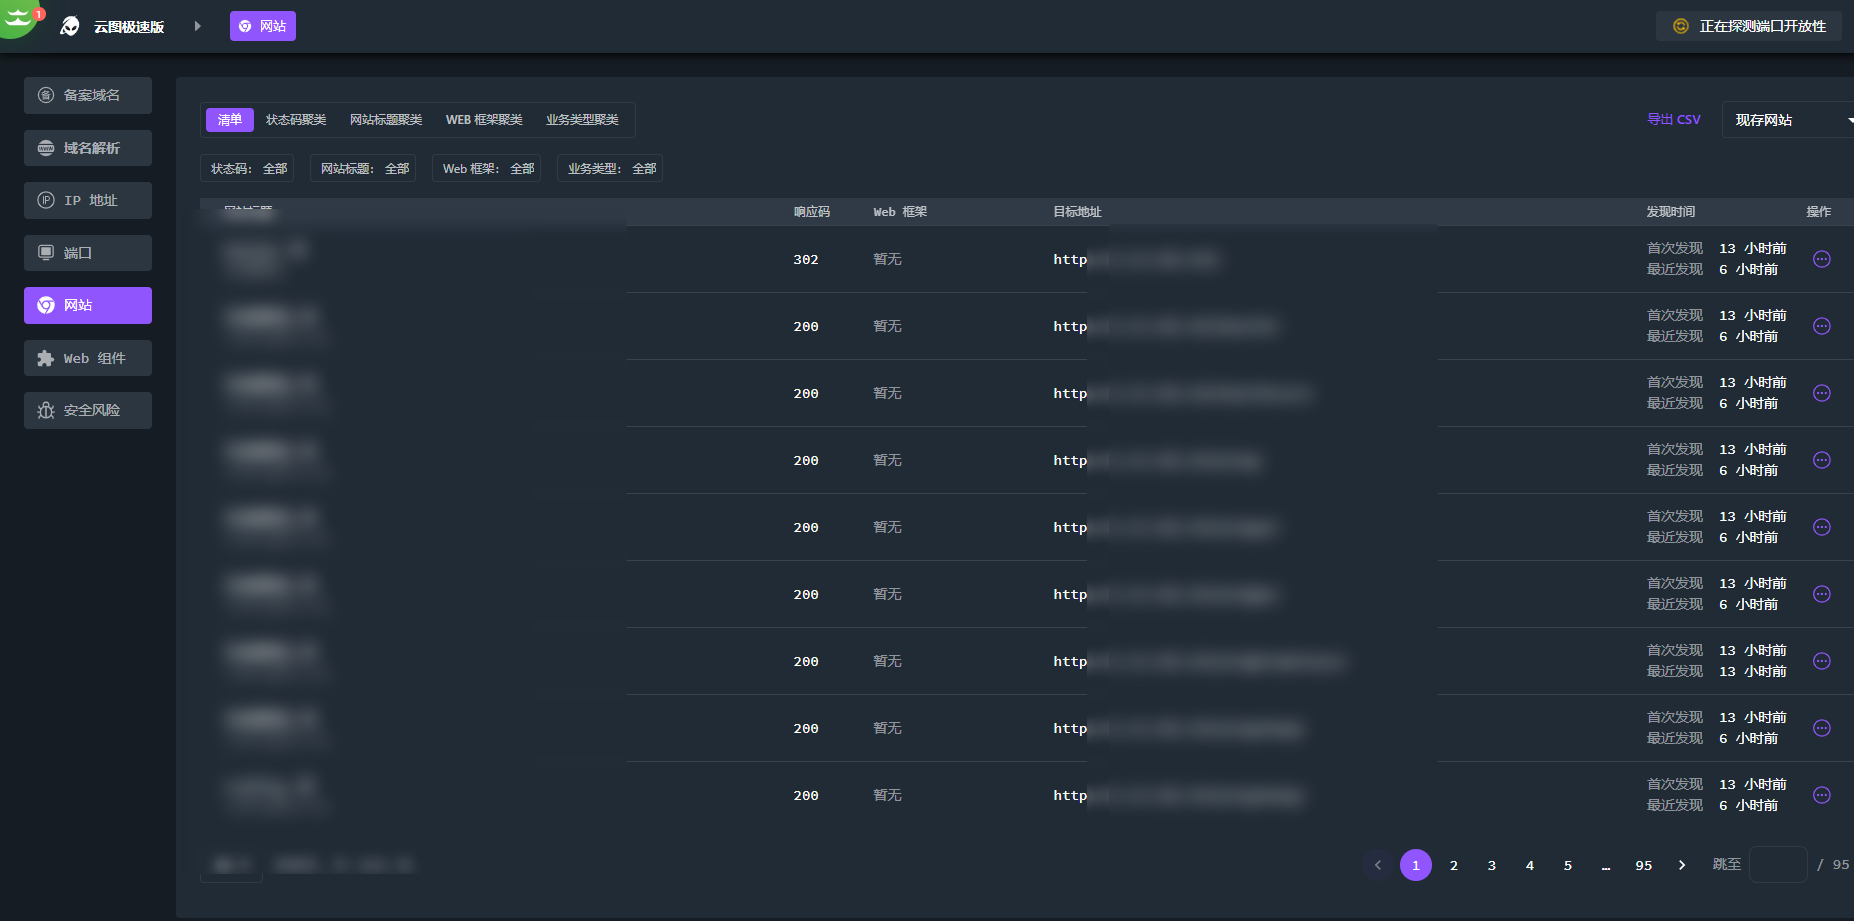Image resolution: width=1854 pixels, height=921 pixels.
Task: Go to 域名解析 in the sidebar
Action: coord(88,148)
